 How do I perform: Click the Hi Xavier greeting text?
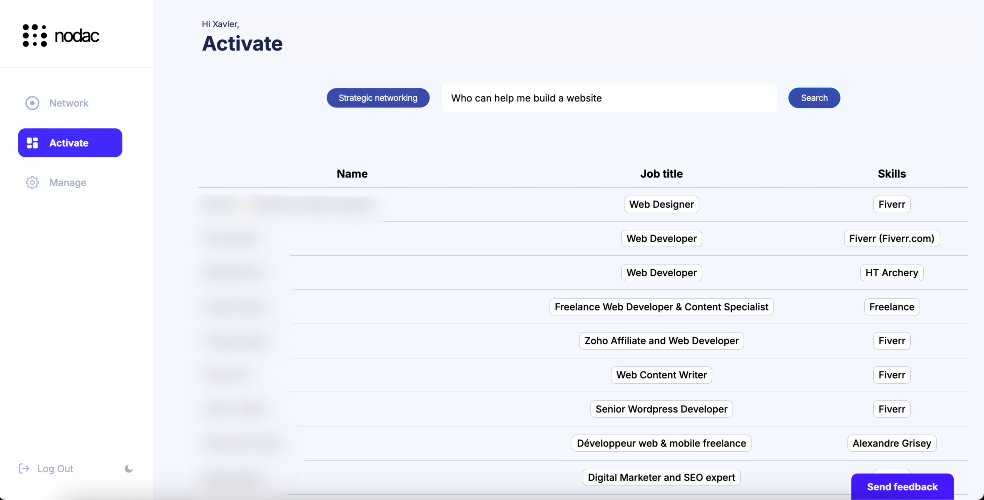pyautogui.click(x=220, y=24)
